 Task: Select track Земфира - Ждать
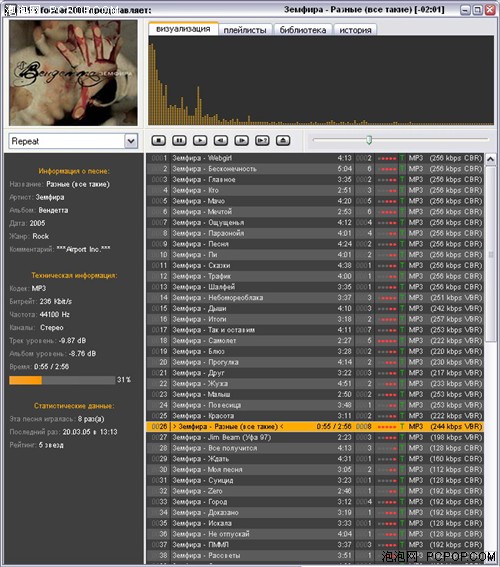pyautogui.click(x=315, y=459)
